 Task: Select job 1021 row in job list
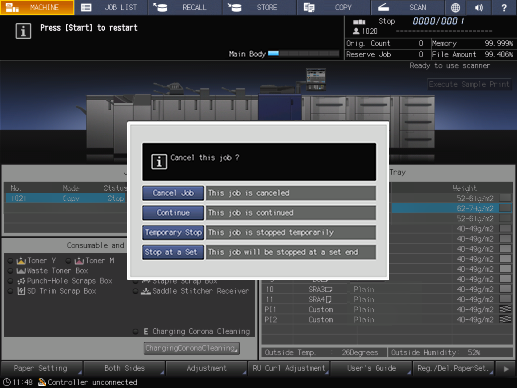pyautogui.click(x=66, y=198)
